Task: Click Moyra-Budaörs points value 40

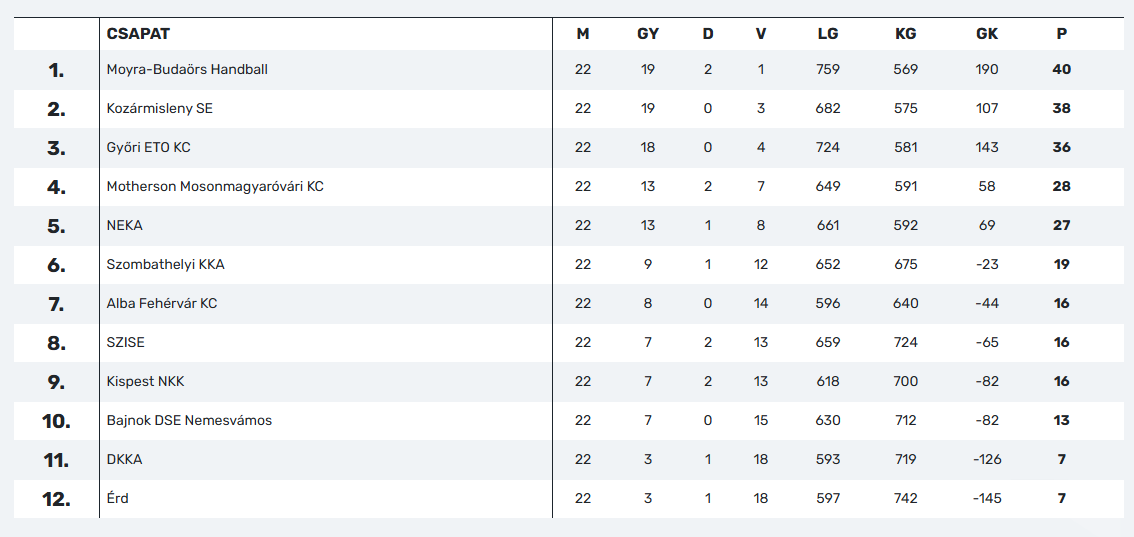Action: point(1062,69)
